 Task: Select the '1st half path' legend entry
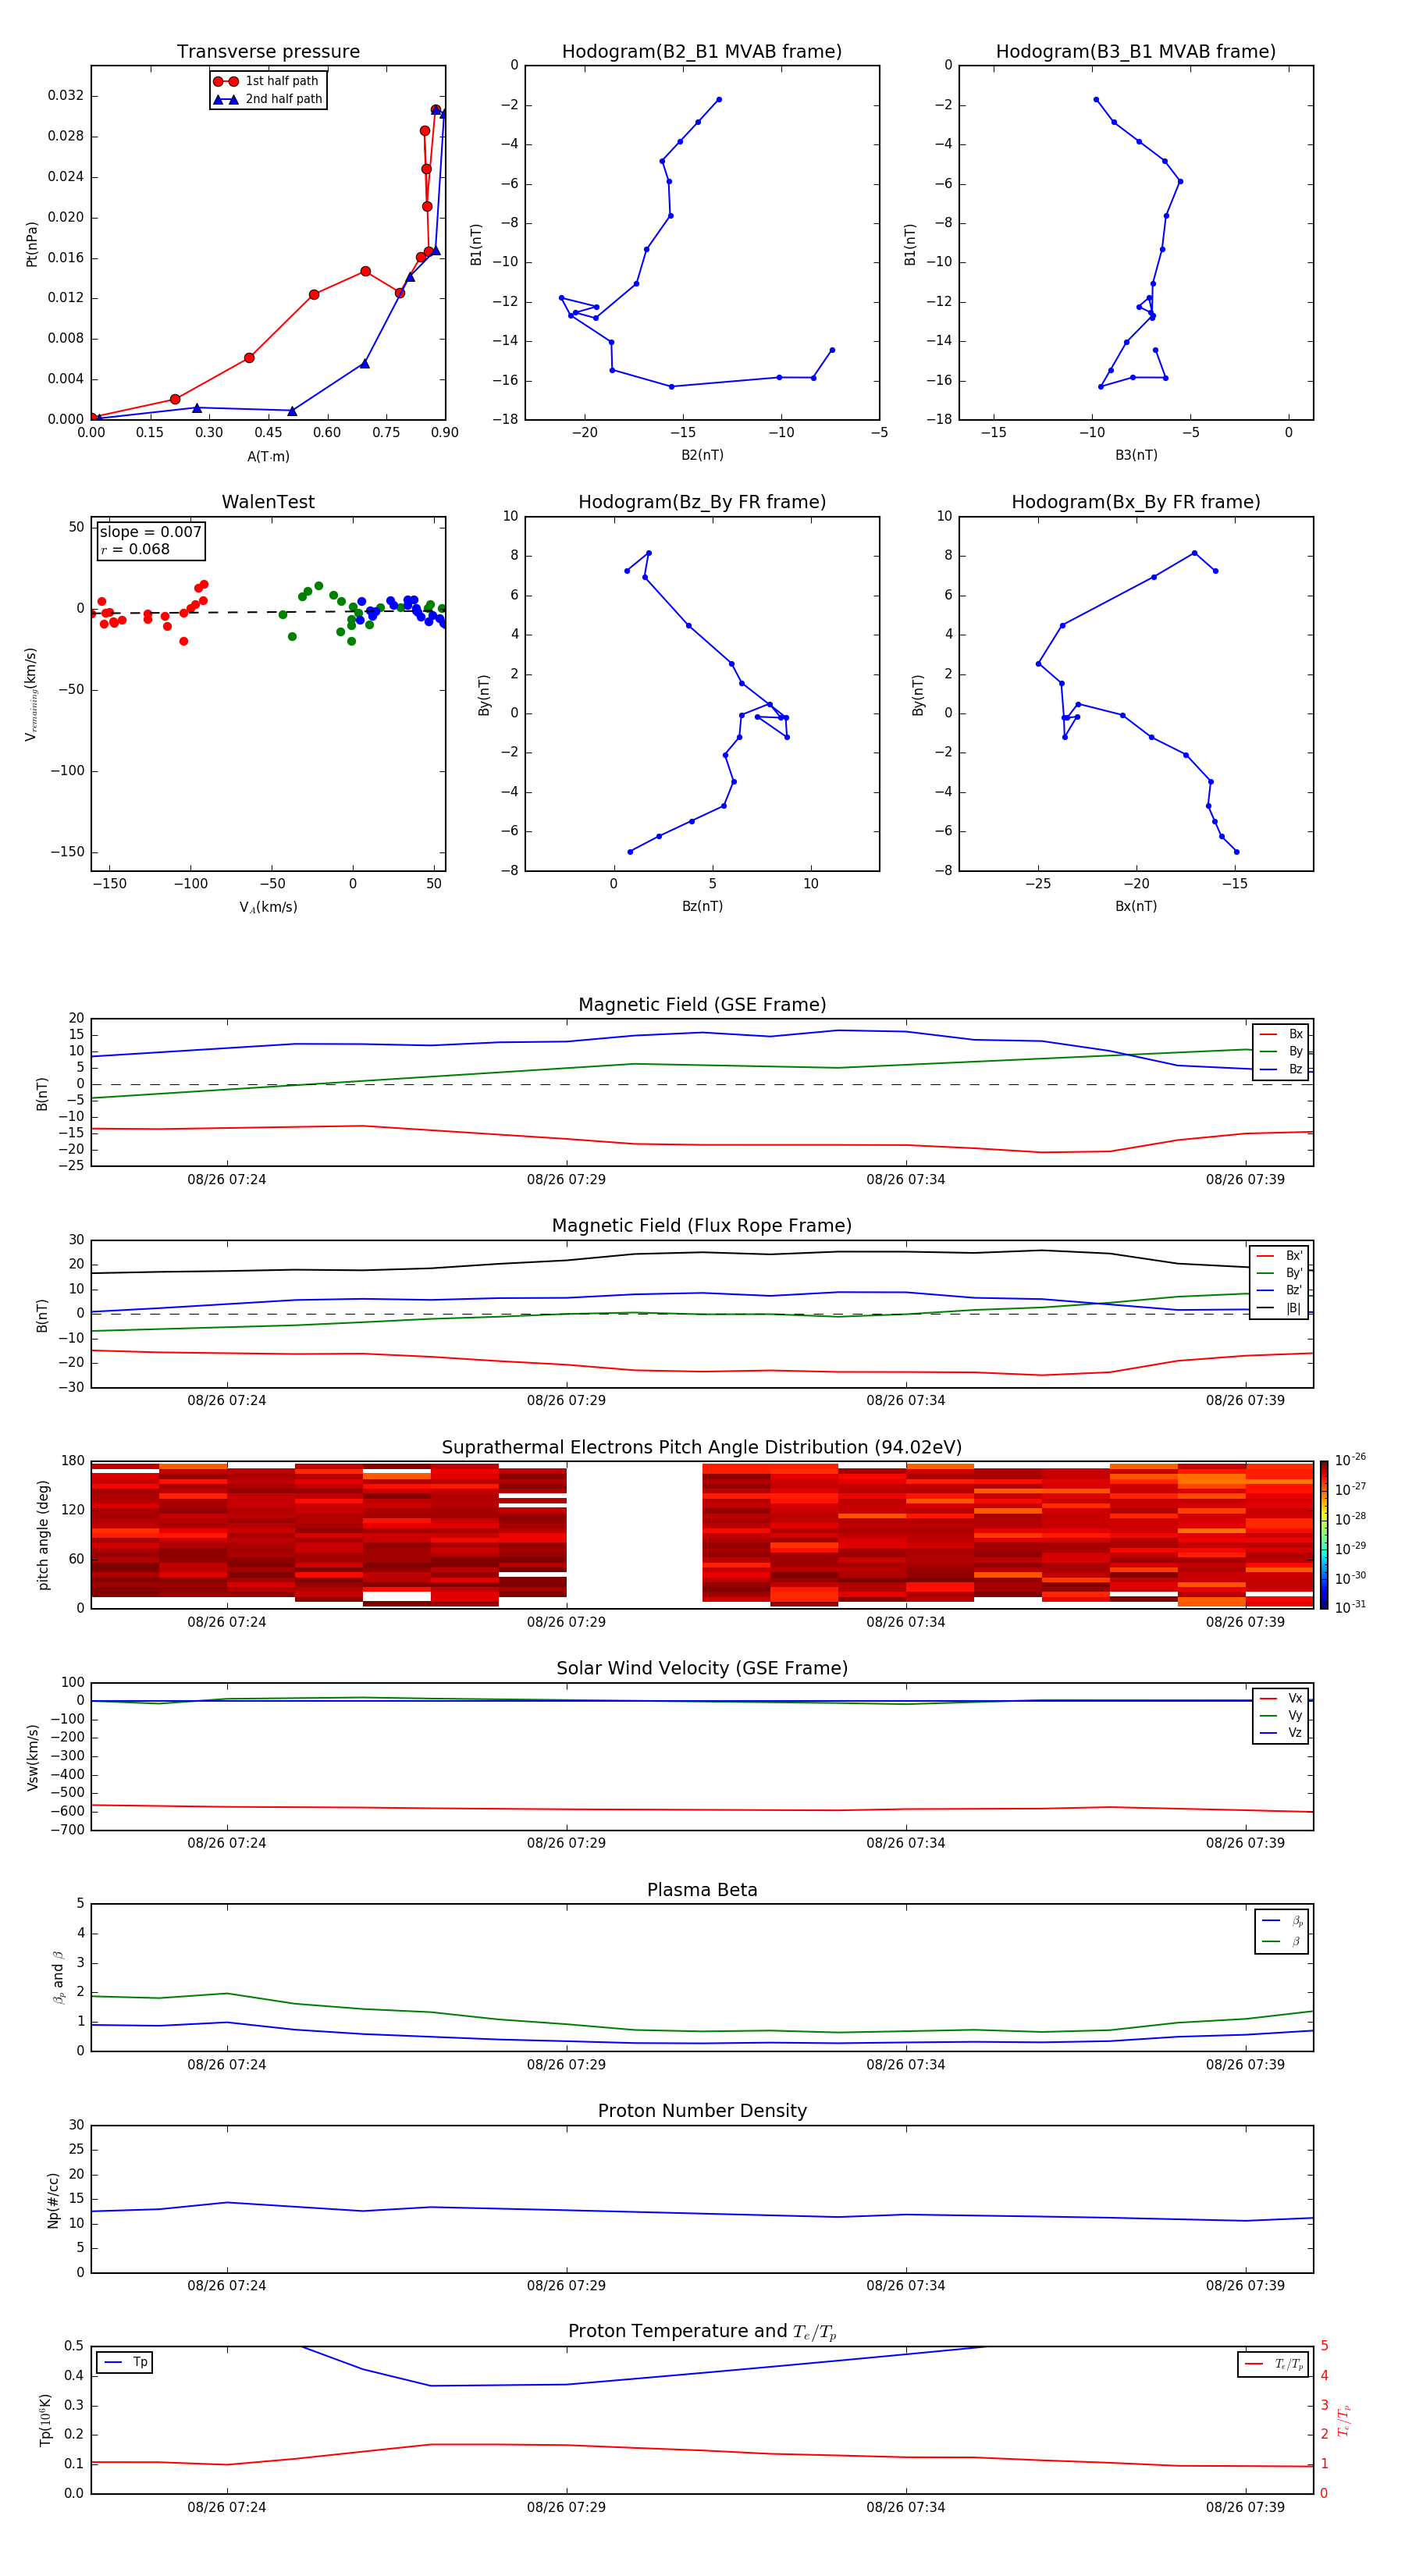[267, 81]
